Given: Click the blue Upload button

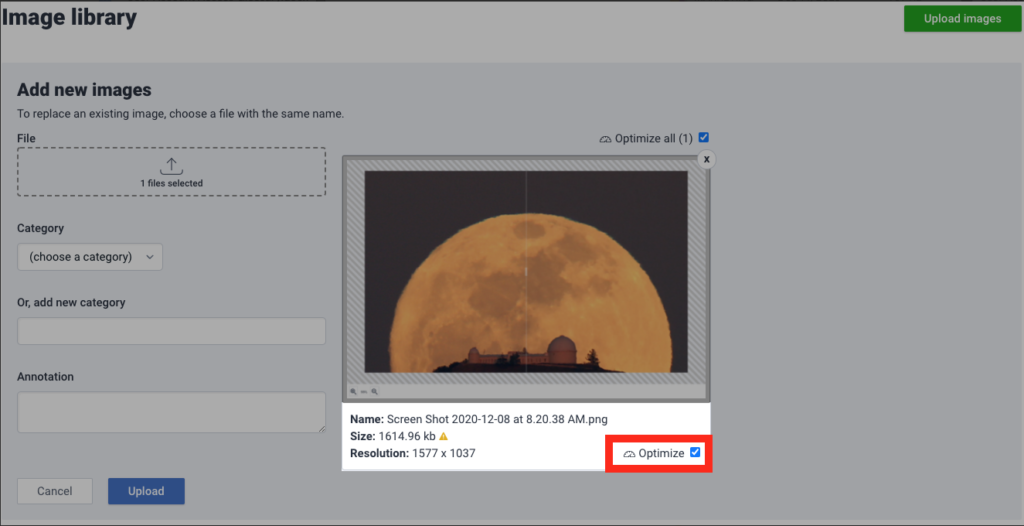Looking at the screenshot, I should tap(146, 491).
